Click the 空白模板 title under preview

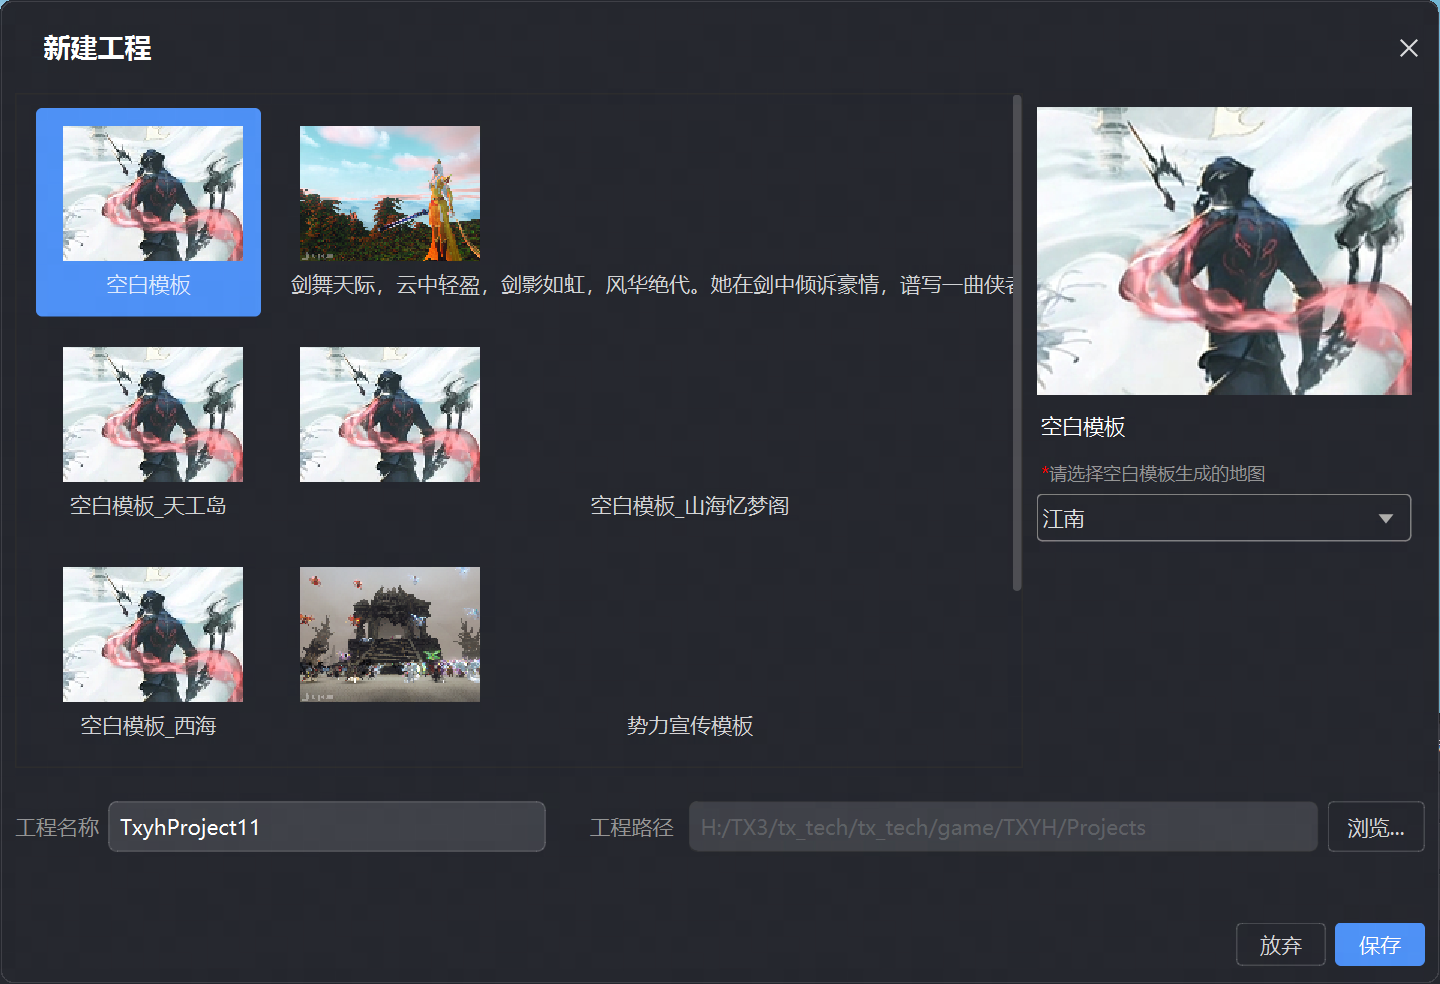pyautogui.click(x=1083, y=427)
